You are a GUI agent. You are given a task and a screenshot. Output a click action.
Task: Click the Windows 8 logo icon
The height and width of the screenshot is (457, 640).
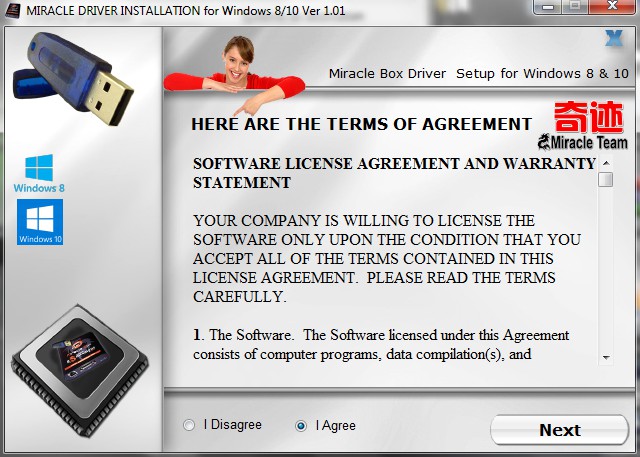(39, 173)
